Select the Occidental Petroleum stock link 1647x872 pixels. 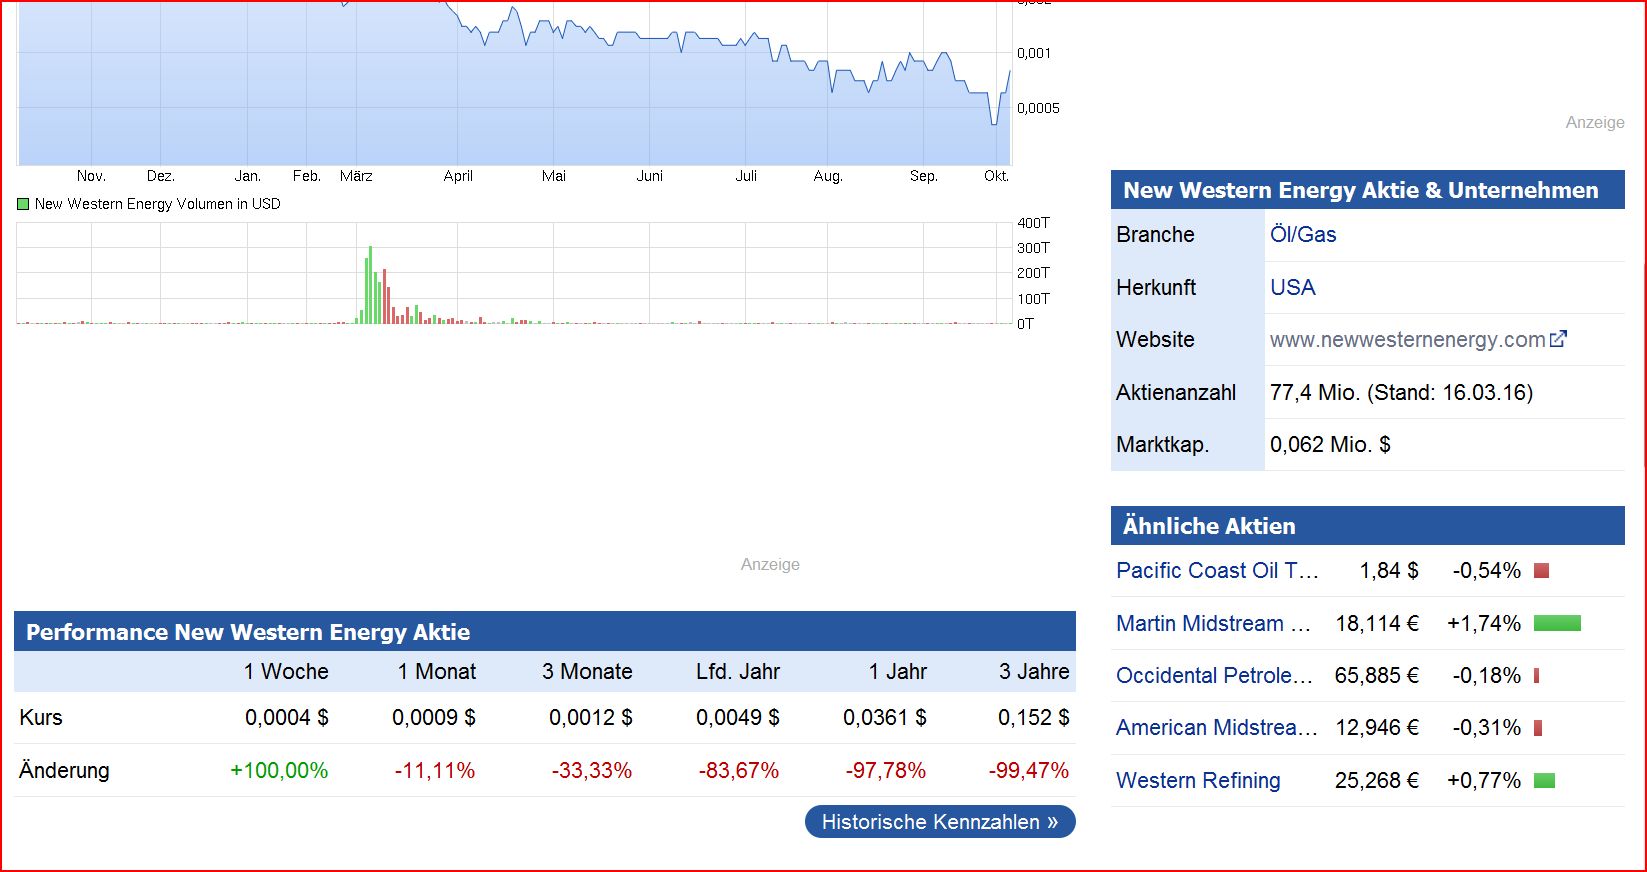1213,676
